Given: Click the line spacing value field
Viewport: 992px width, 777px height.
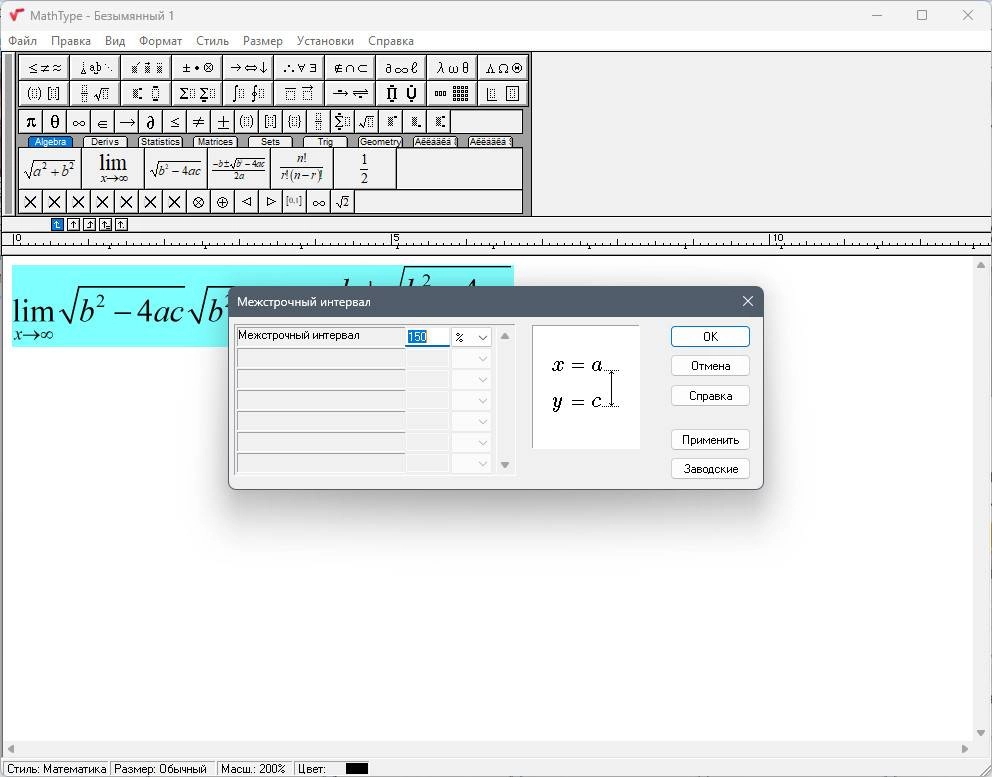Looking at the screenshot, I should 427,337.
